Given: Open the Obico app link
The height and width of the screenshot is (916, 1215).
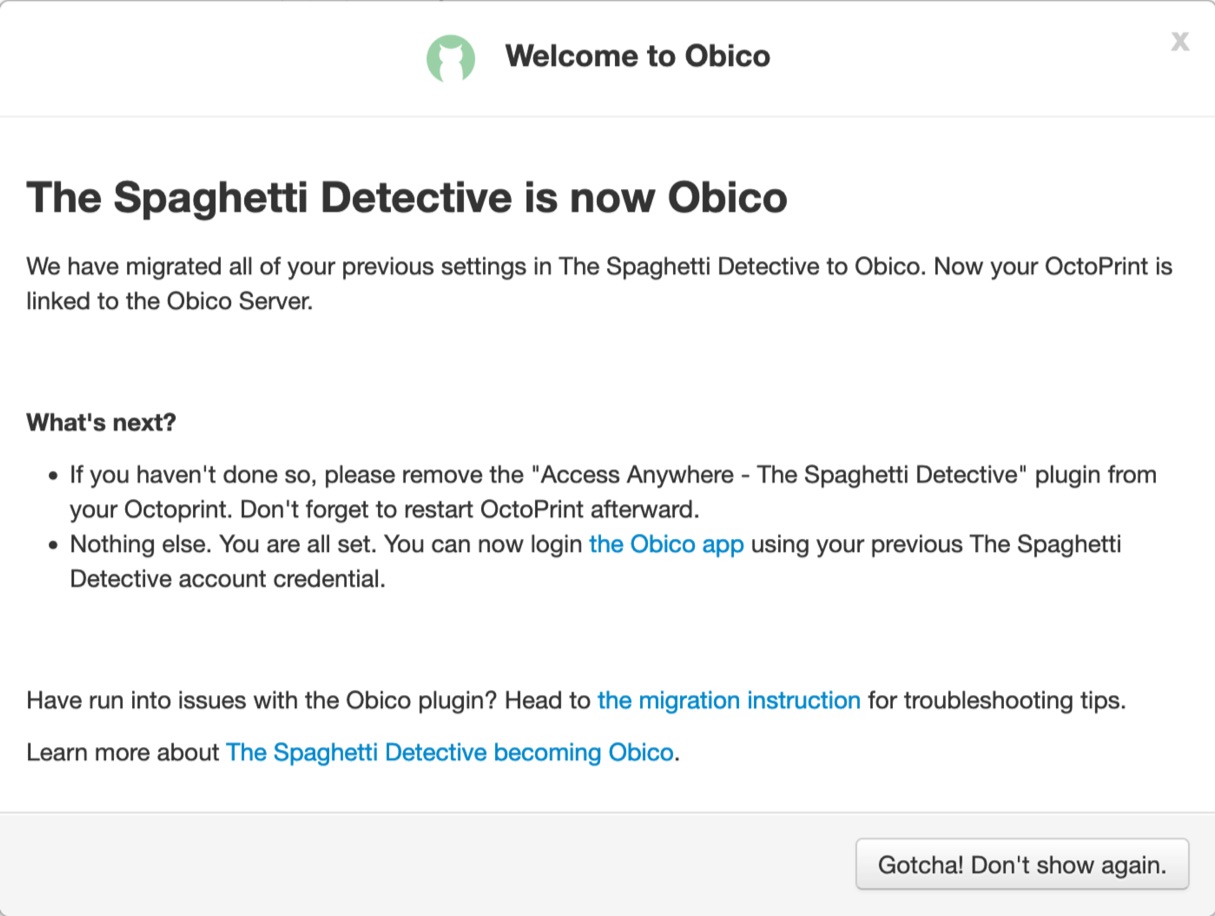Looking at the screenshot, I should 666,545.
